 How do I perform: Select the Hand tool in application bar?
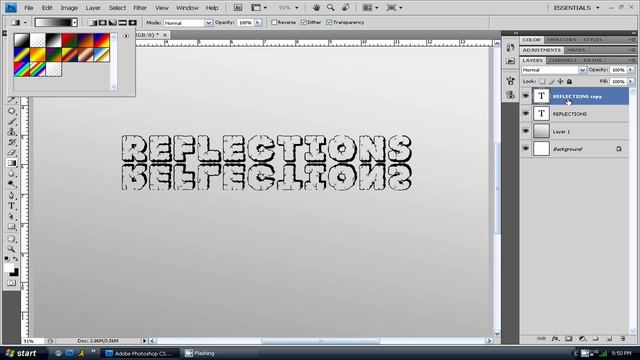(316, 8)
